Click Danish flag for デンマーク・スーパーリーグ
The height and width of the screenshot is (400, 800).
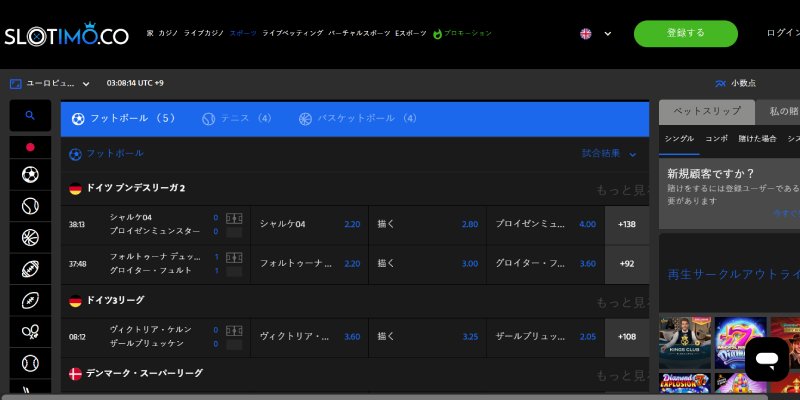76,374
